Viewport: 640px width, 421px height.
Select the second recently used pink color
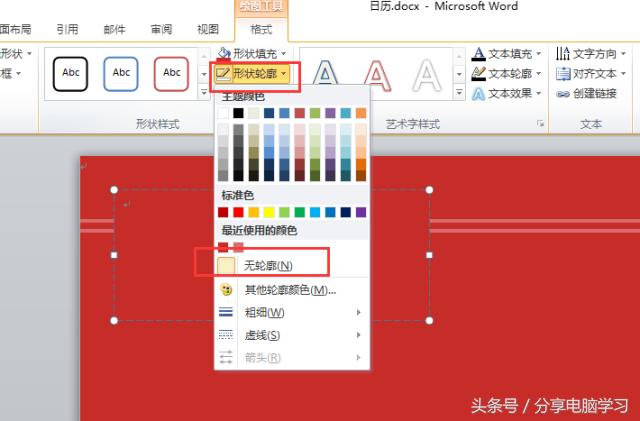[238, 247]
